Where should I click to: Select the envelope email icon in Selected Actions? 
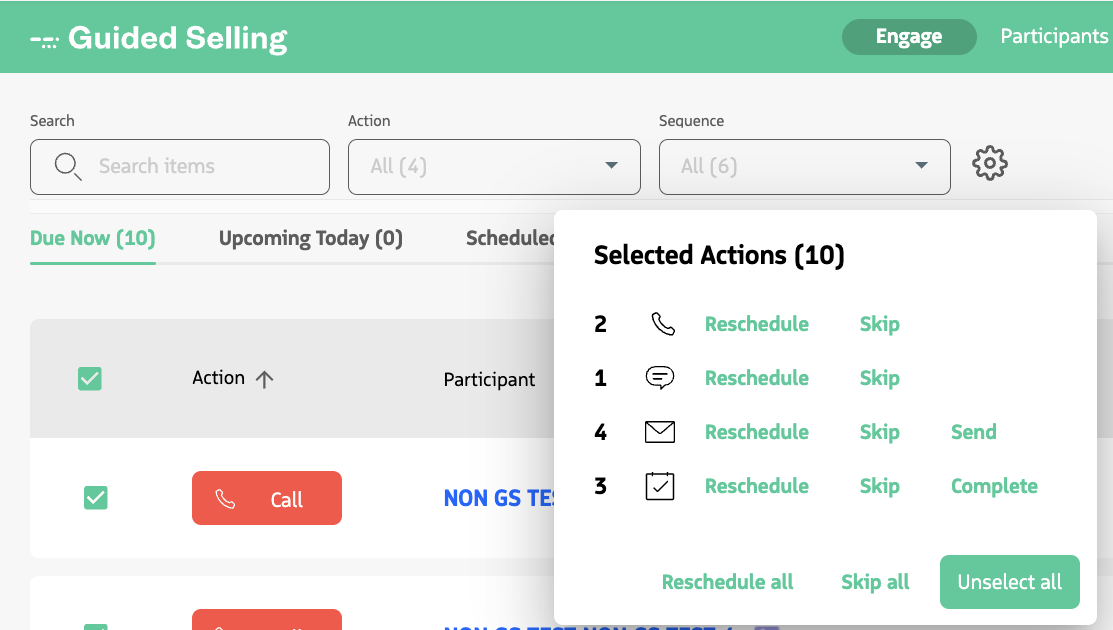click(660, 431)
